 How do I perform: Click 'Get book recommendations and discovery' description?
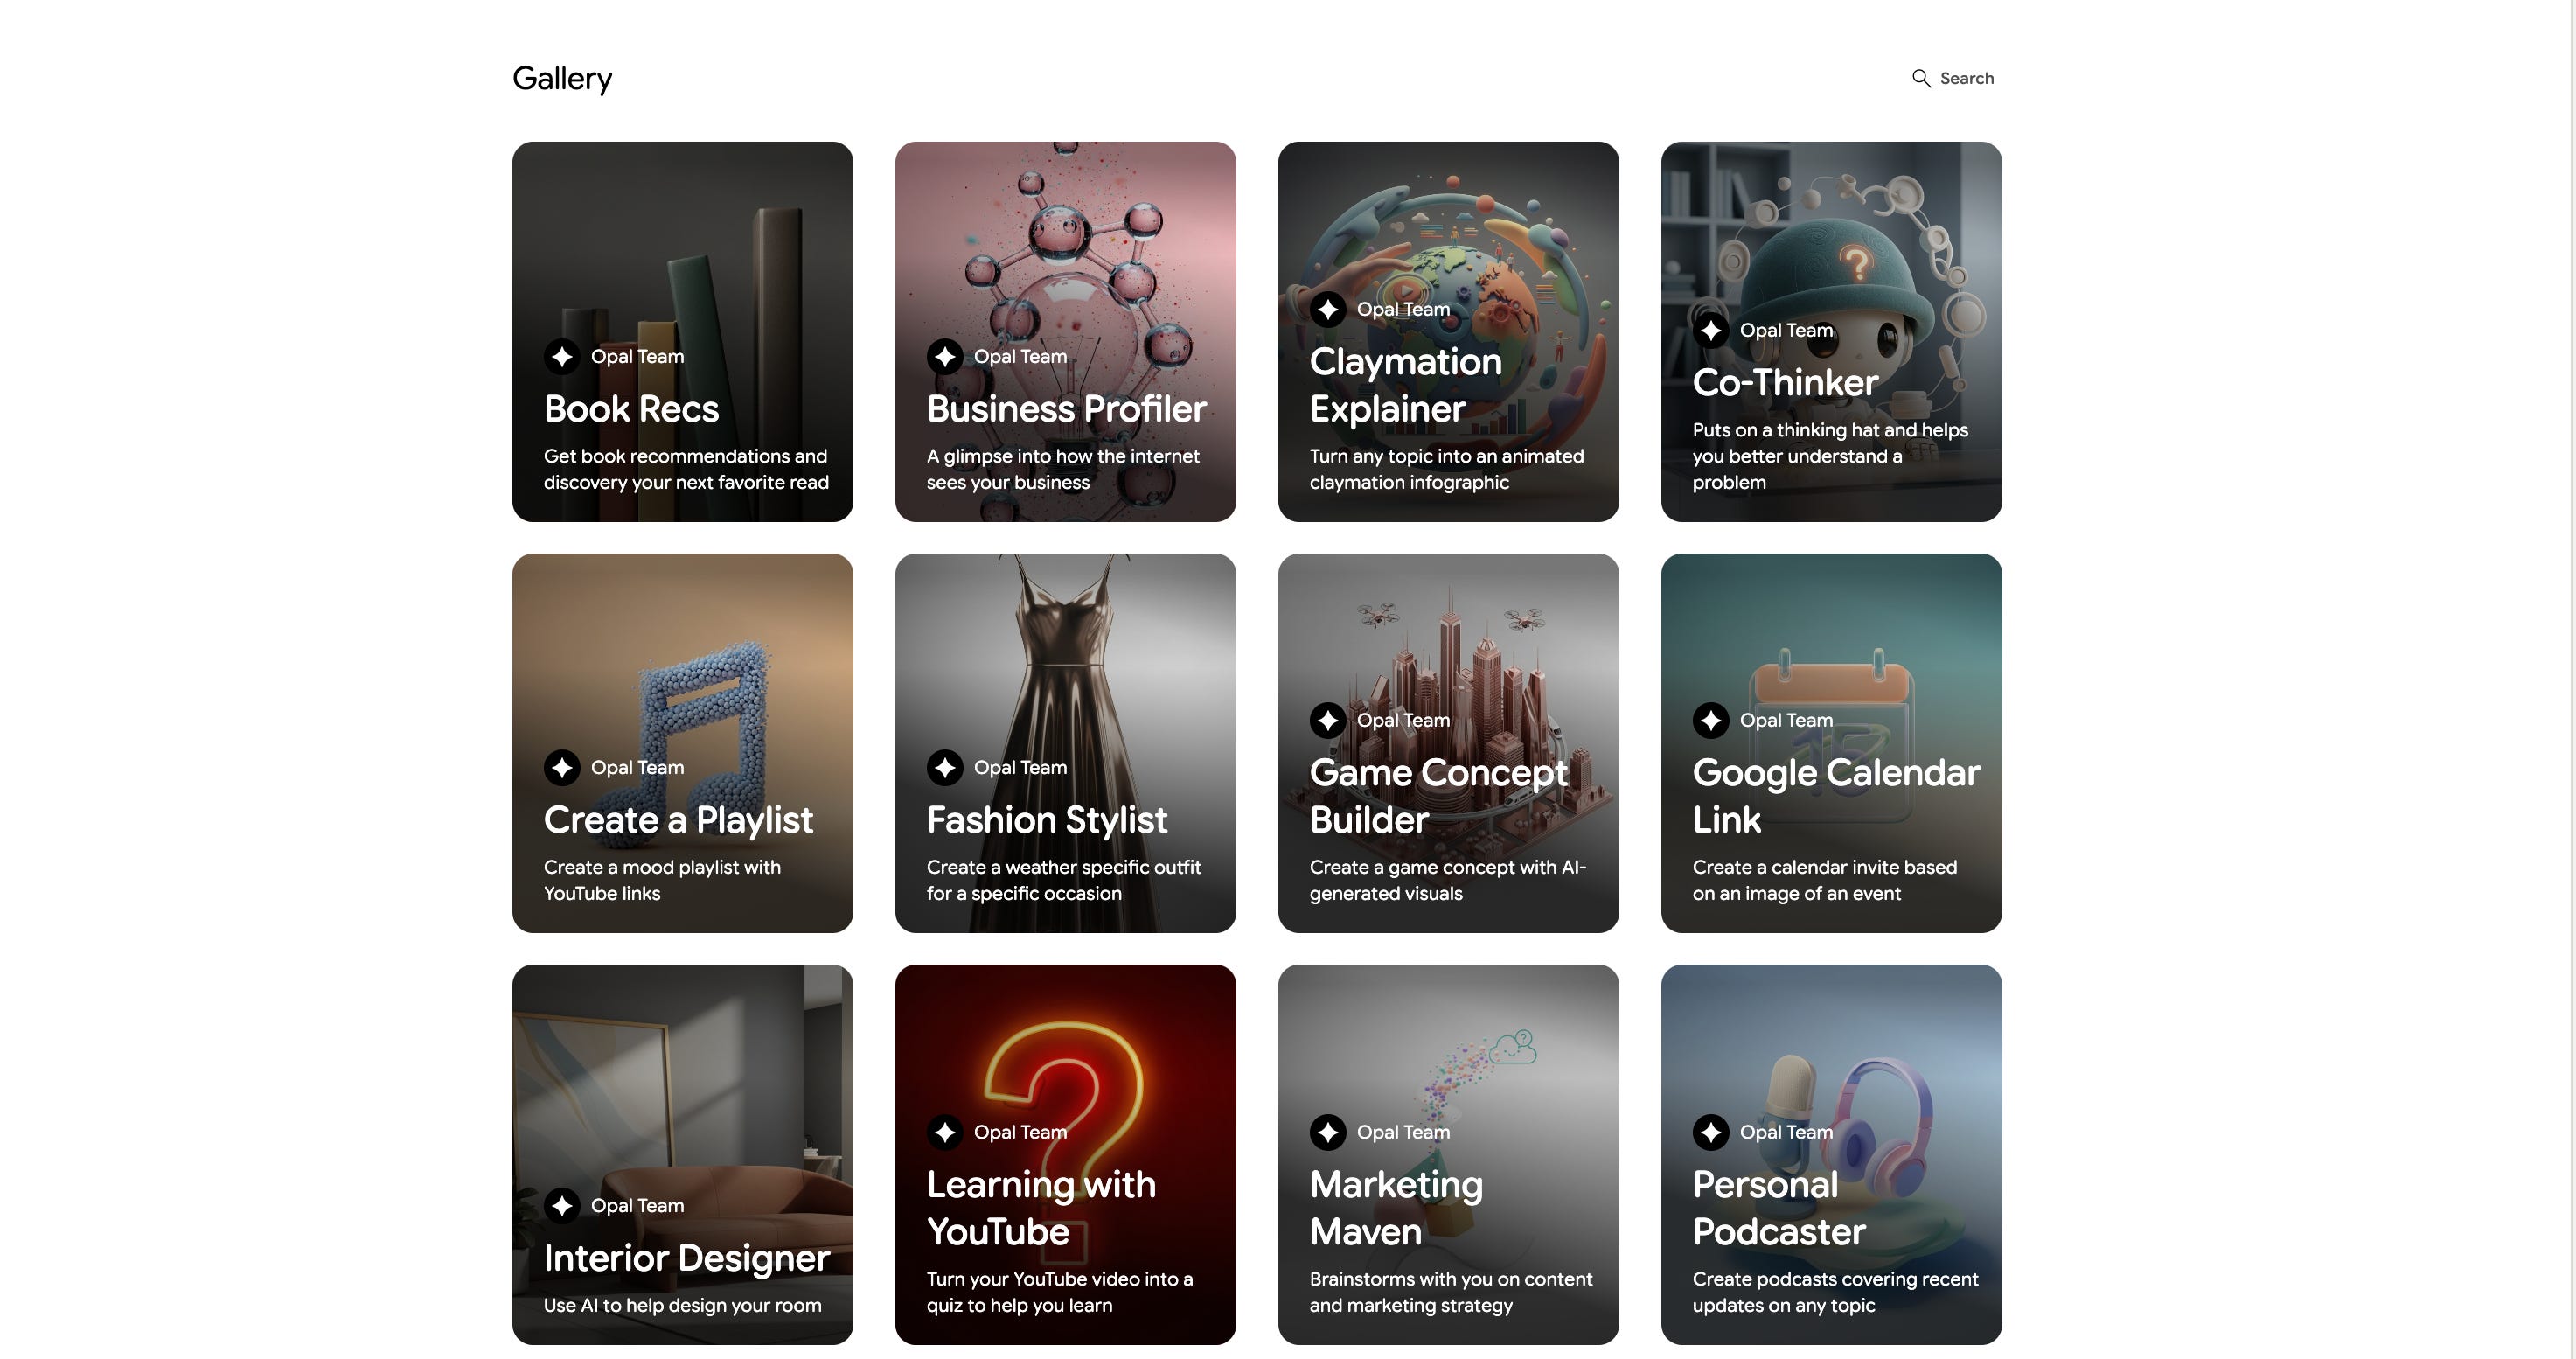coord(686,469)
